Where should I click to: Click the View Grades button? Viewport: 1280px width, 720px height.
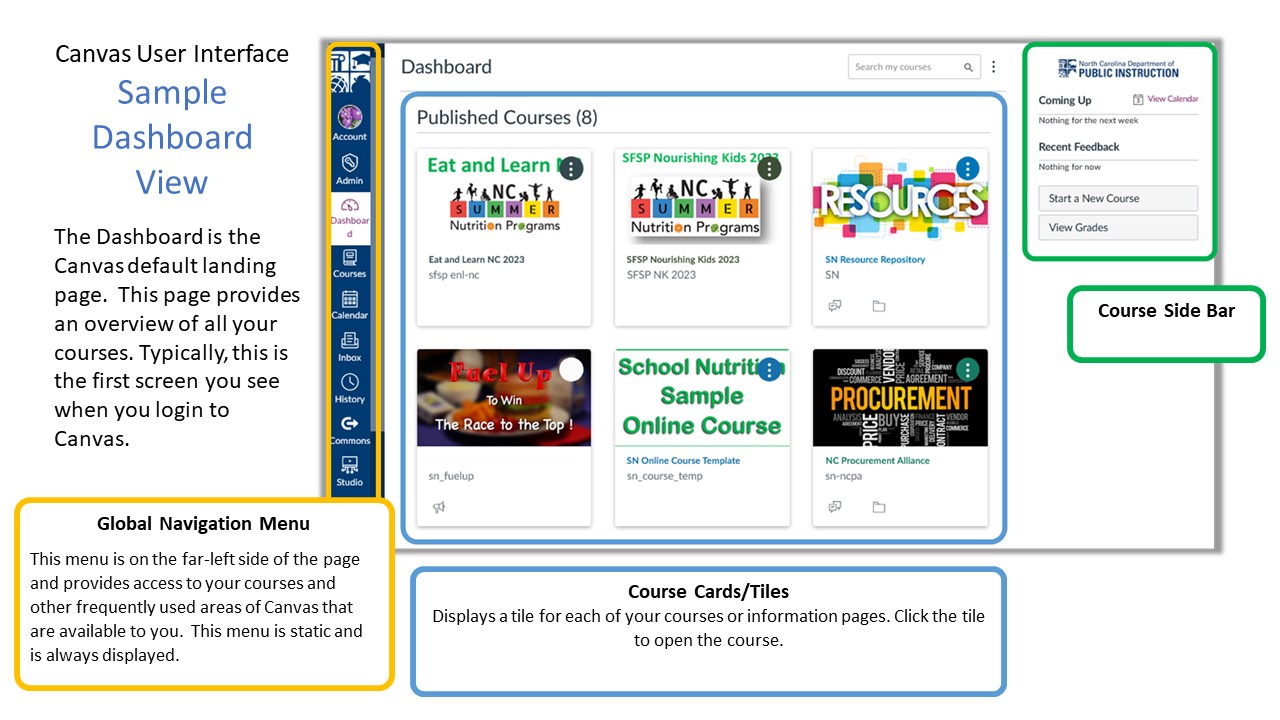(1117, 227)
